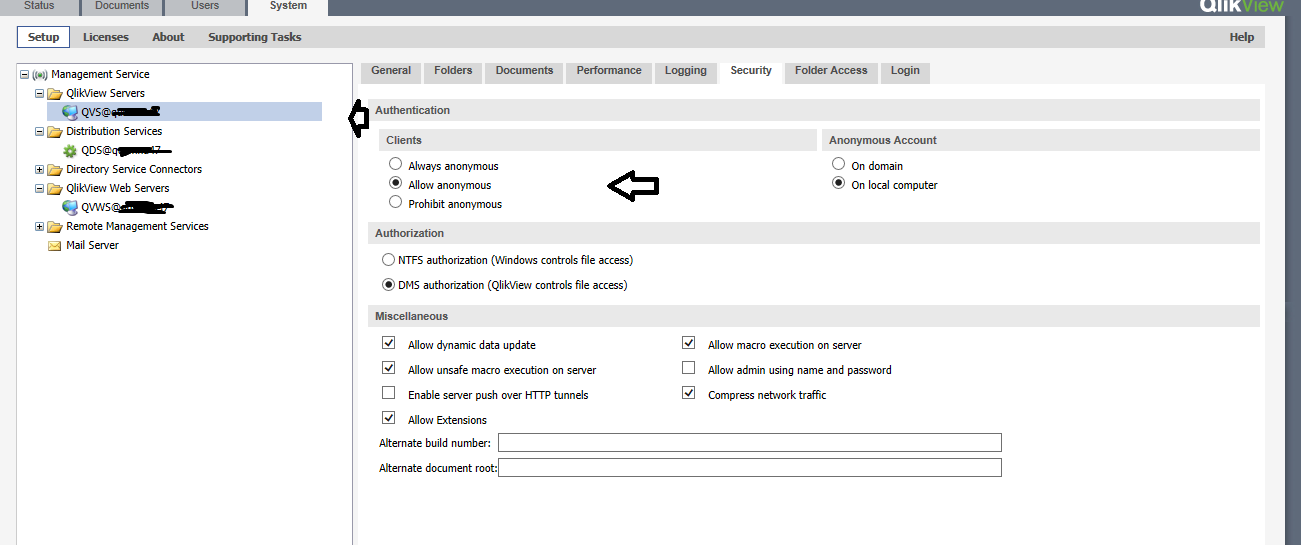Collapse the QlikView Servers node
Screen dimensions: 1301x545
coord(40,93)
